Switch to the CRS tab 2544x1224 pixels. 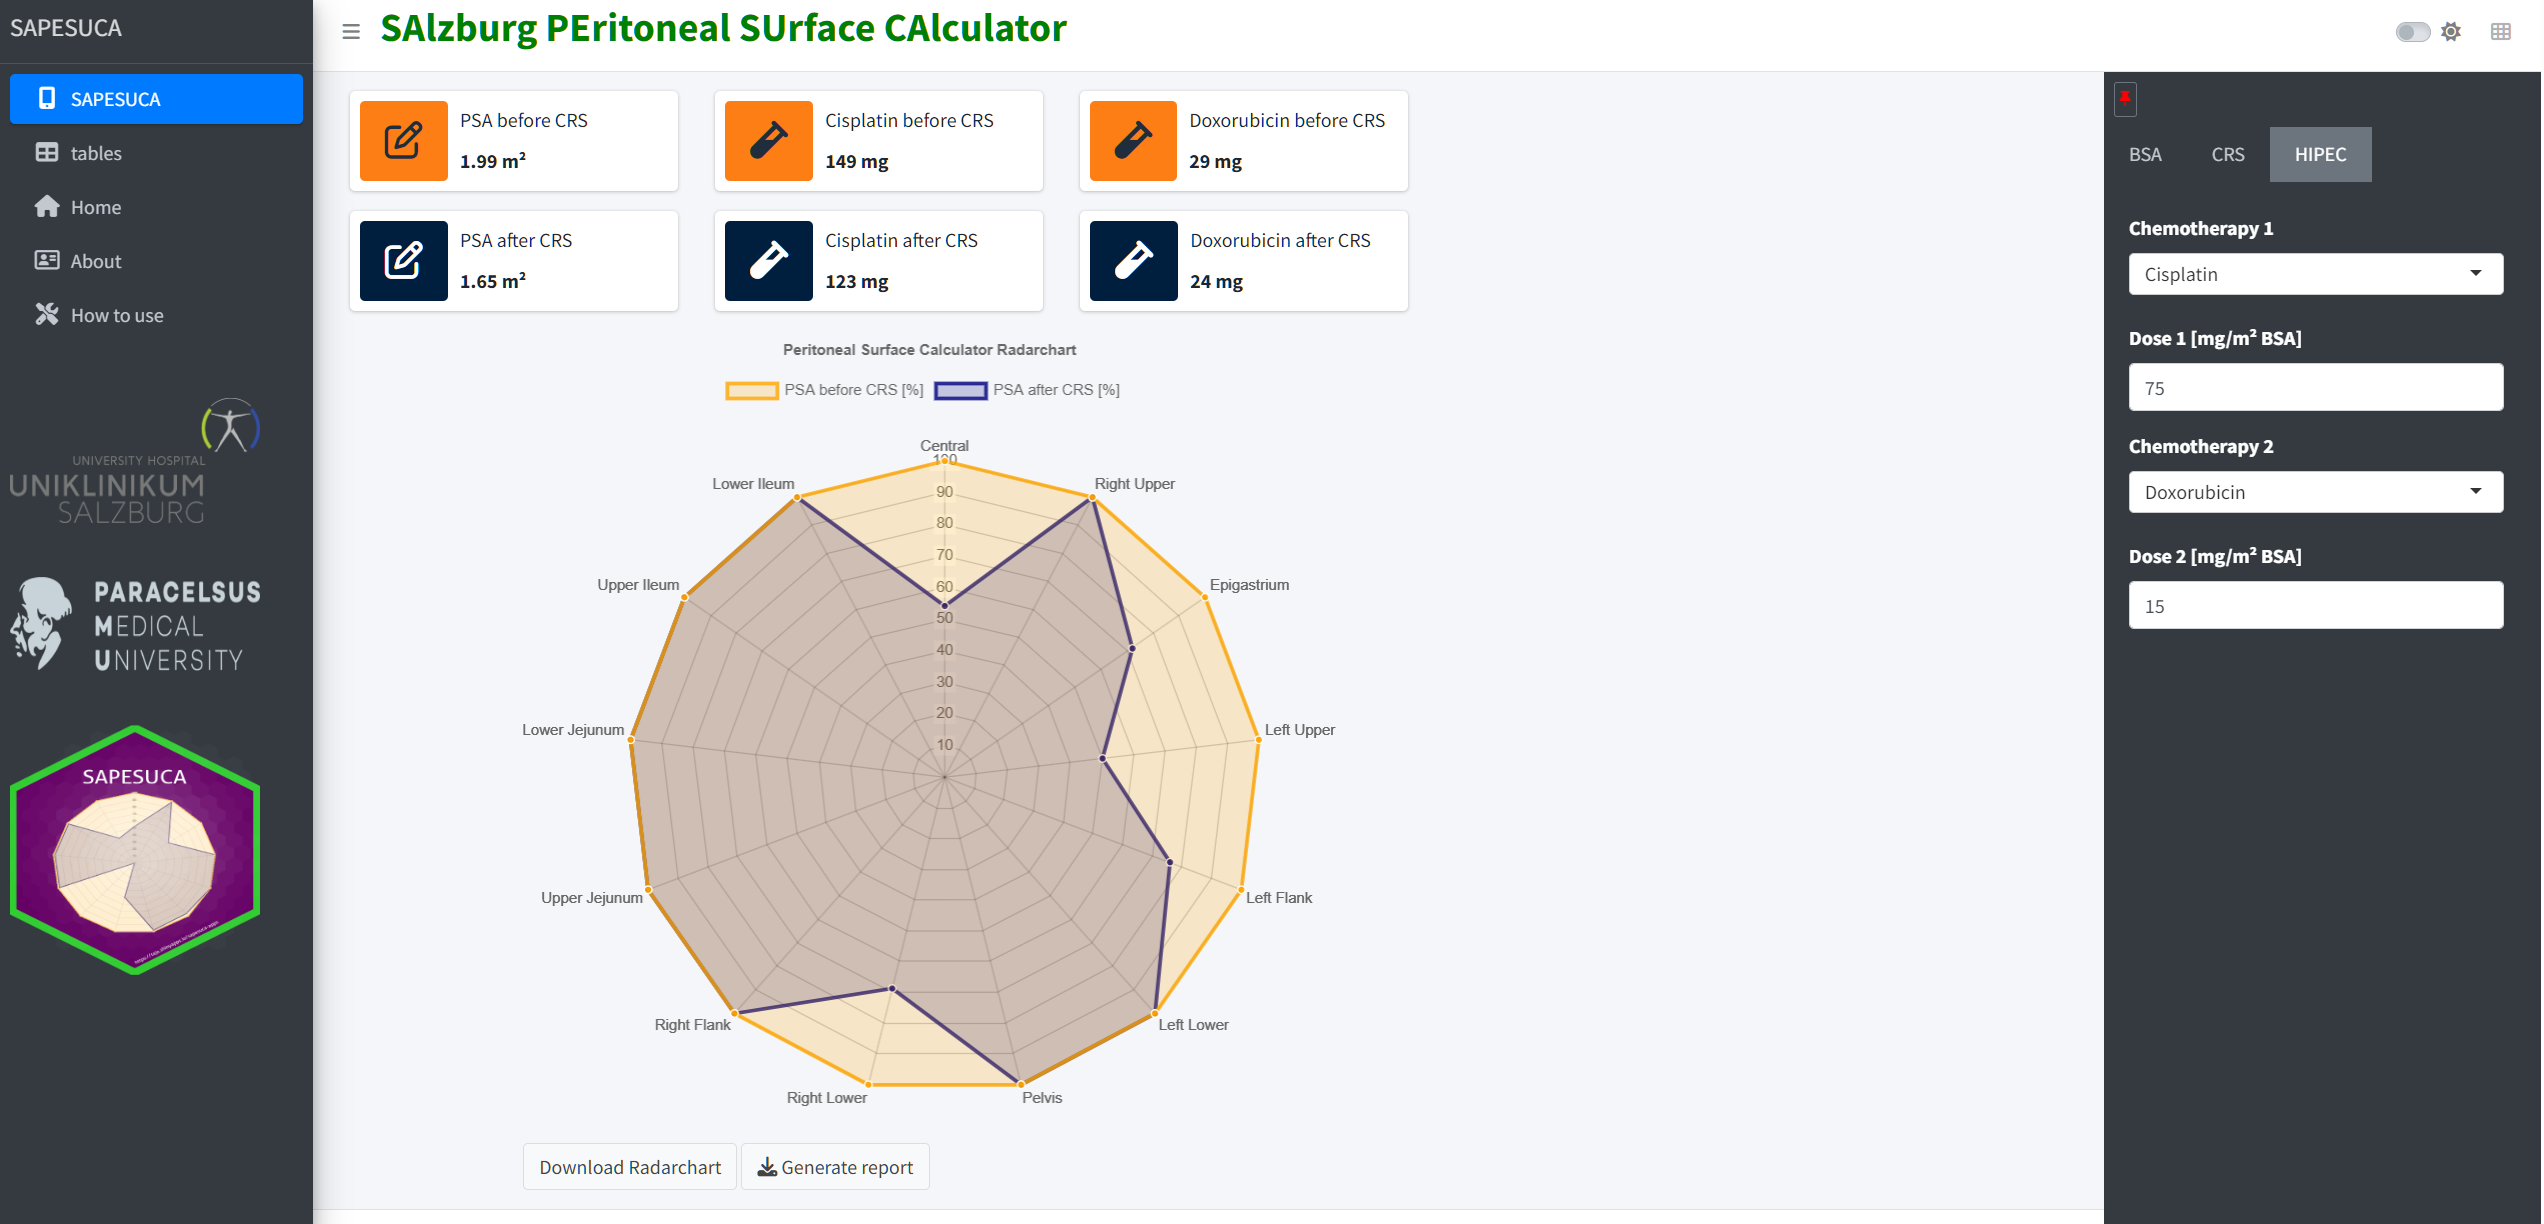(2227, 155)
